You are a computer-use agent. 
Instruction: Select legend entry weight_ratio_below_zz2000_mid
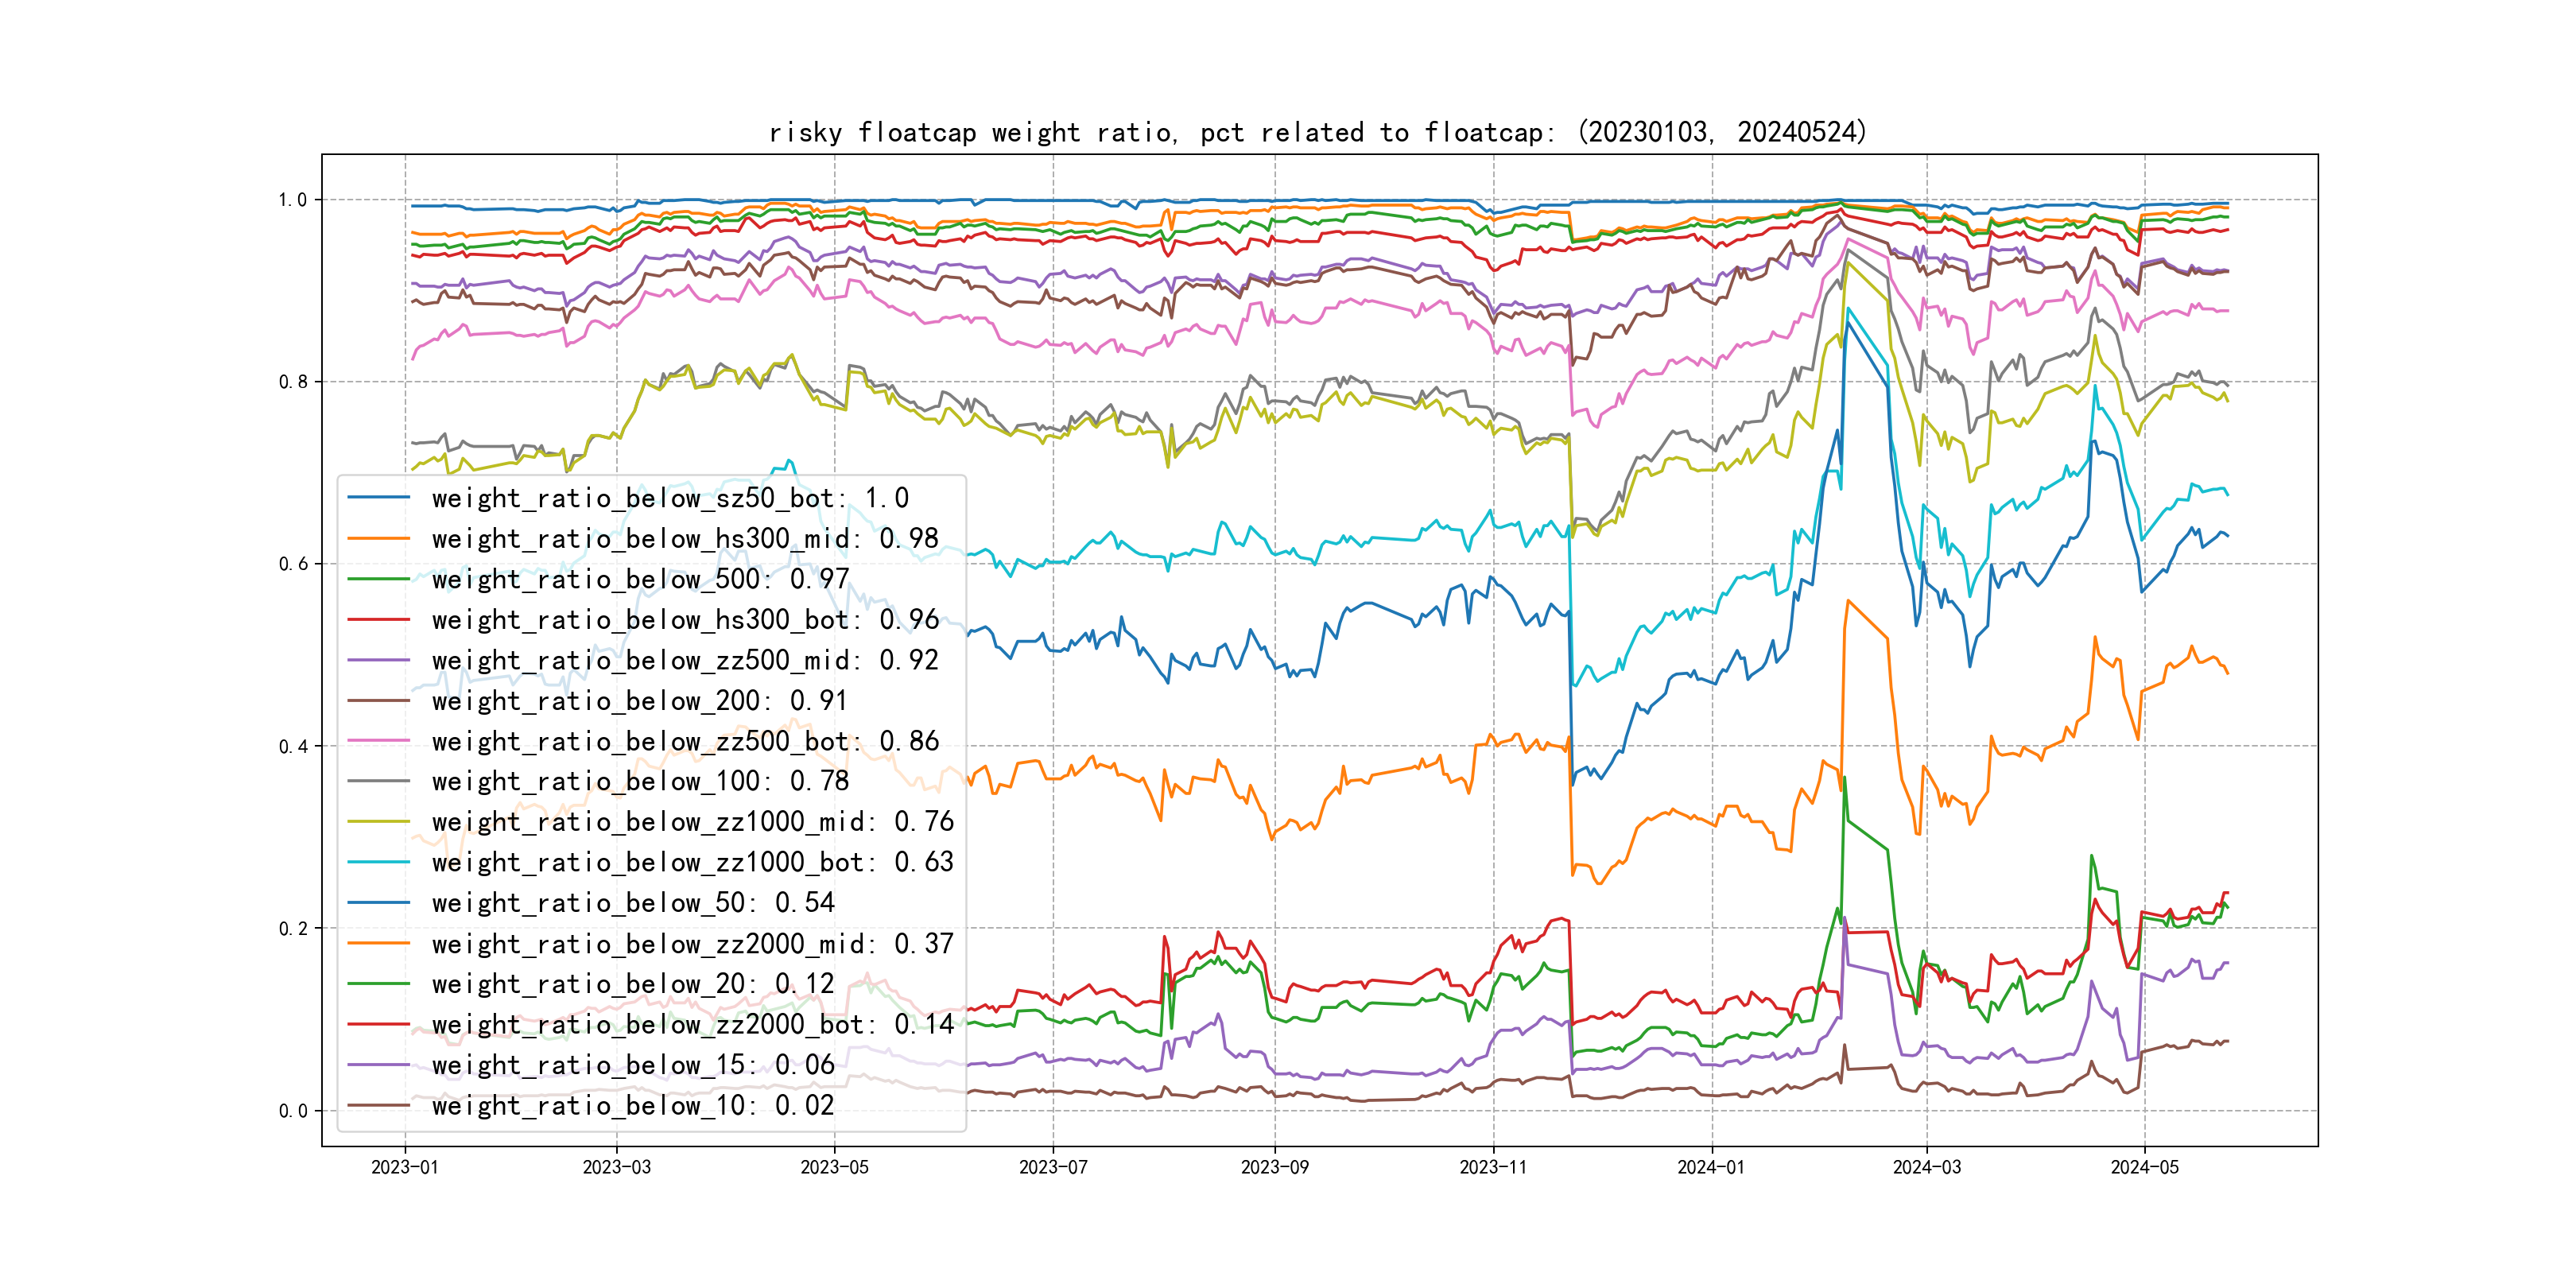coord(692,944)
